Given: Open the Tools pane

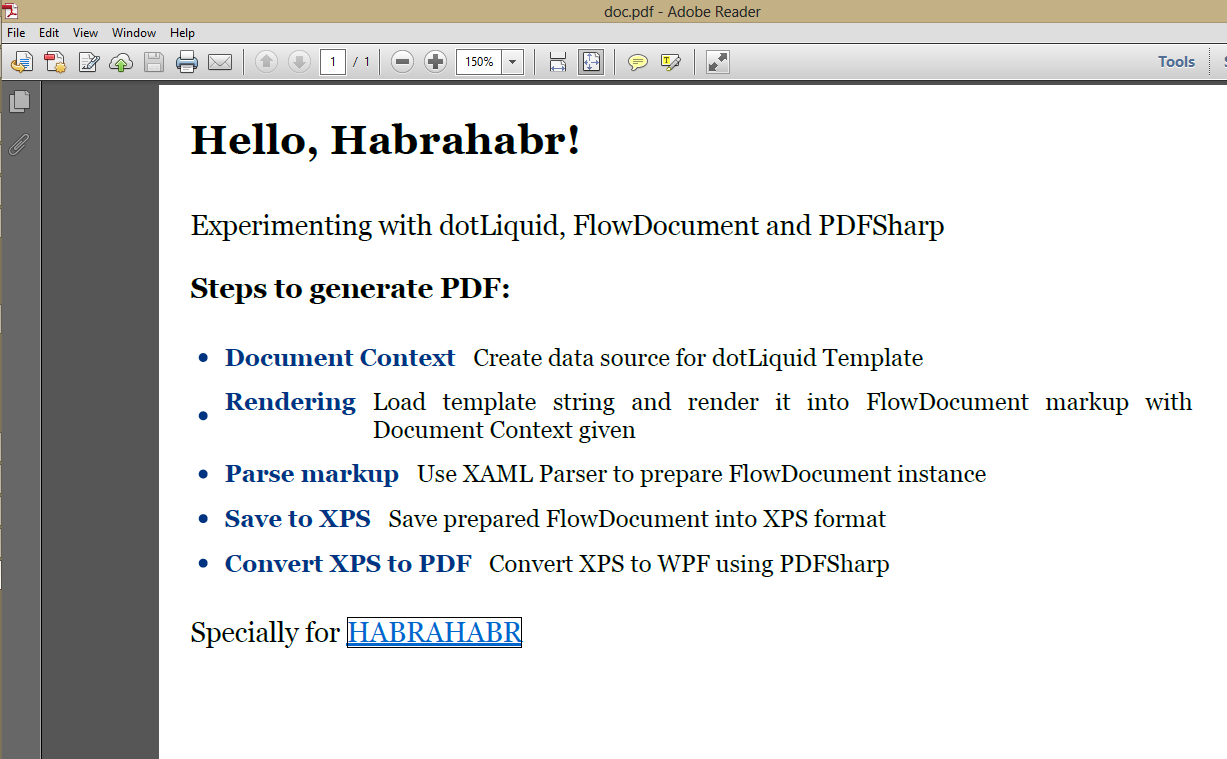Looking at the screenshot, I should point(1176,61).
